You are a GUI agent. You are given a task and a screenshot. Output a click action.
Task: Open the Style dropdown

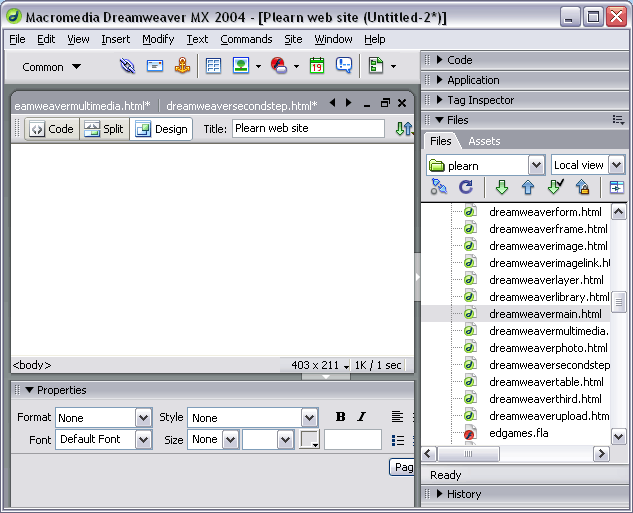pos(309,417)
